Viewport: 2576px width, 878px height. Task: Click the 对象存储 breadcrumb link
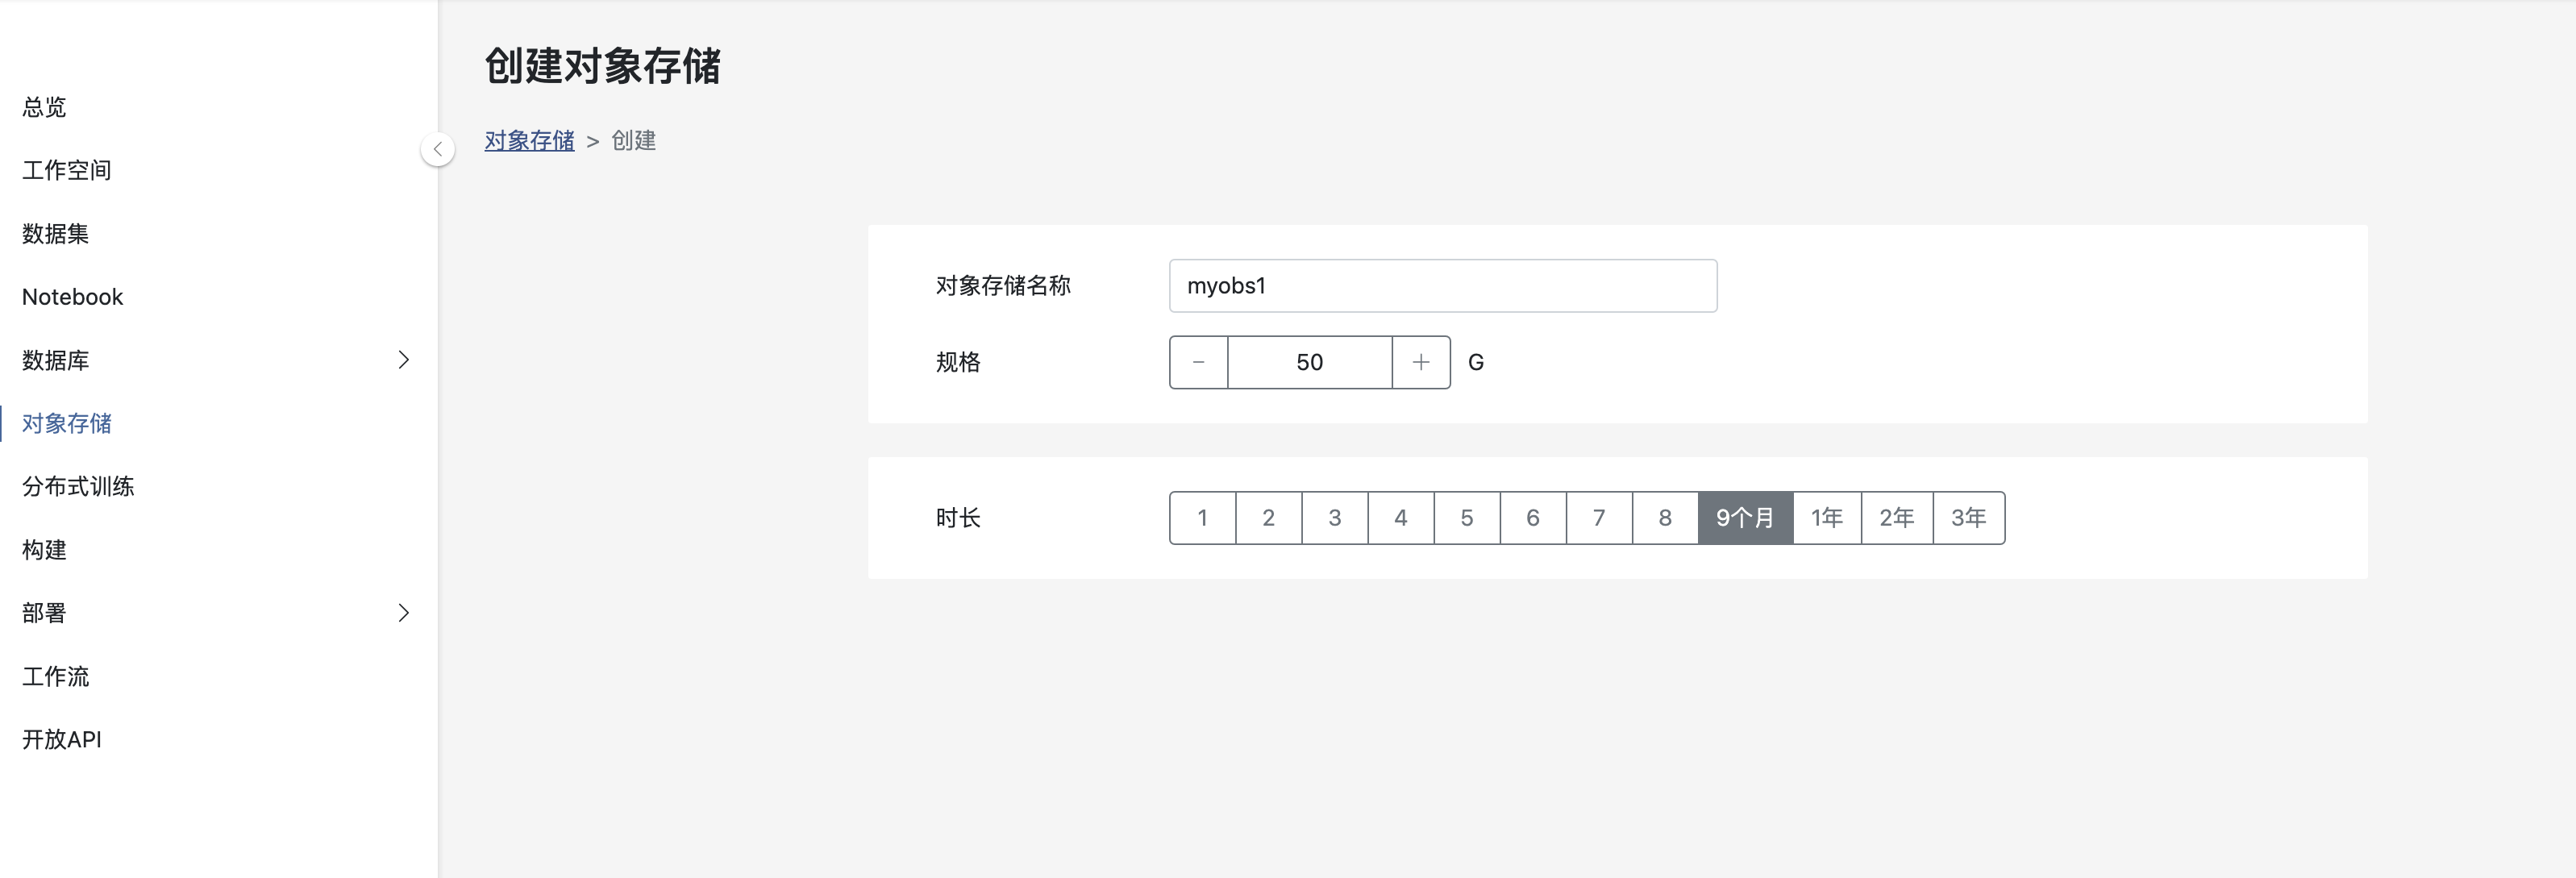tap(529, 141)
